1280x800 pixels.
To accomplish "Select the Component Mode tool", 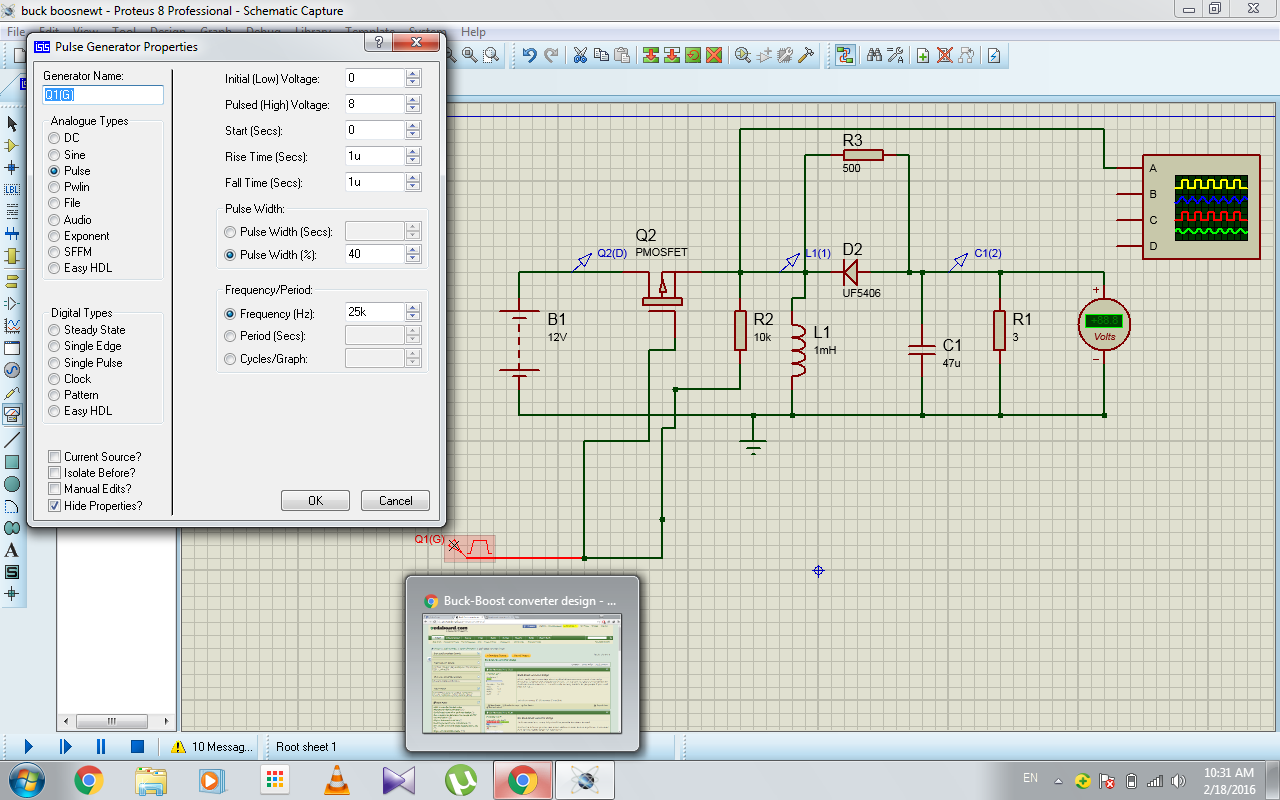I will 12,146.
